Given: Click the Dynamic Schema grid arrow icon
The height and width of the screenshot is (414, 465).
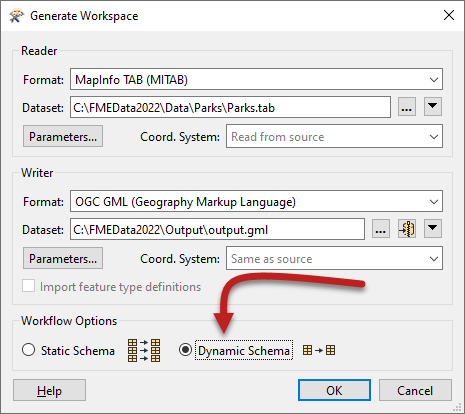Looking at the screenshot, I should pyautogui.click(x=319, y=350).
